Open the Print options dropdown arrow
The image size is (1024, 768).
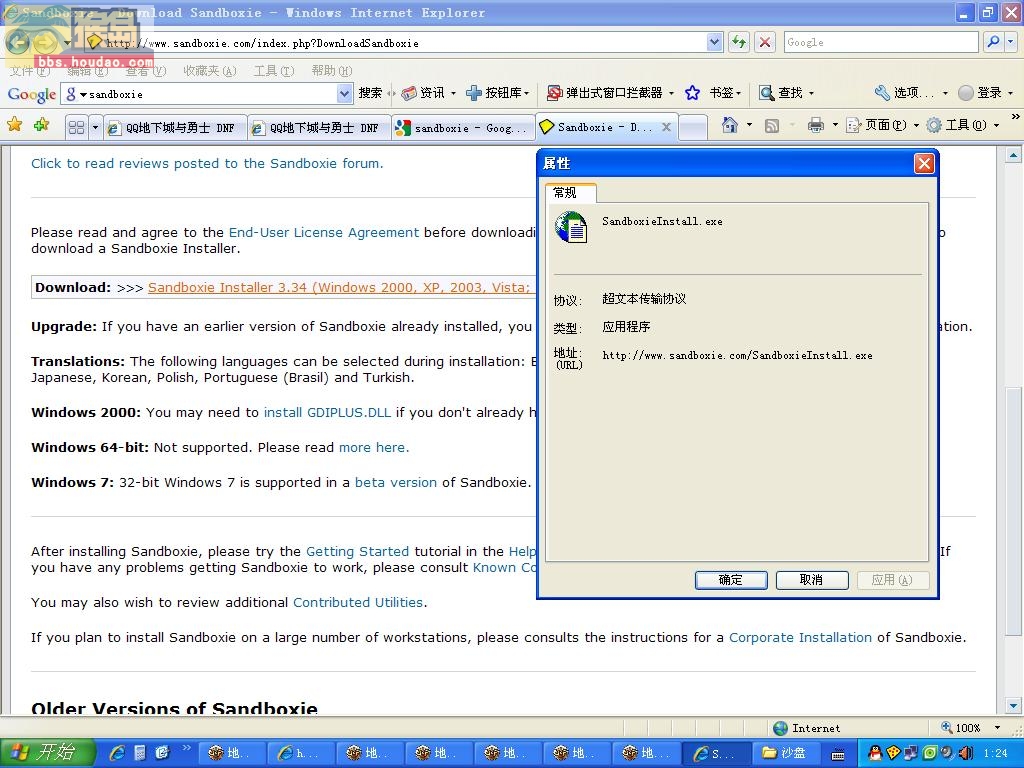pyautogui.click(x=834, y=125)
